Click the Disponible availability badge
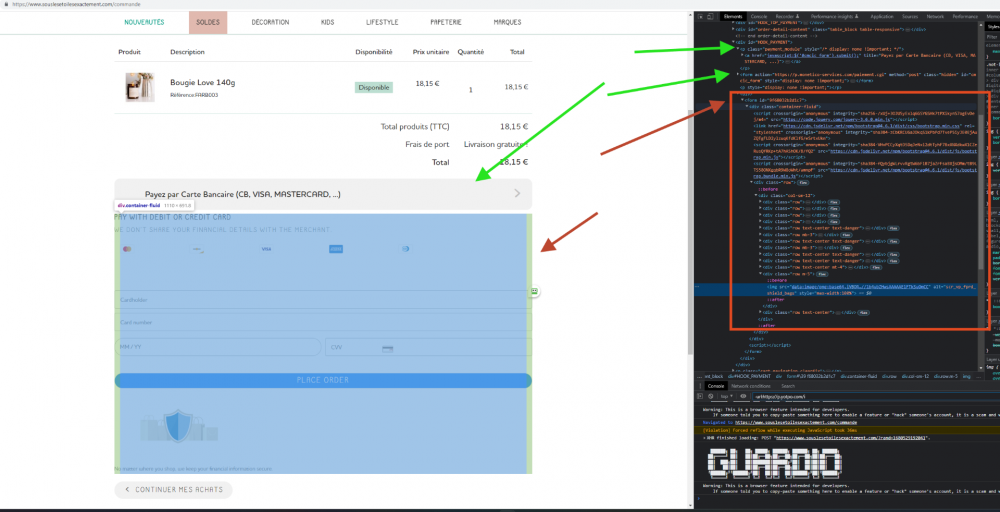 (x=374, y=87)
